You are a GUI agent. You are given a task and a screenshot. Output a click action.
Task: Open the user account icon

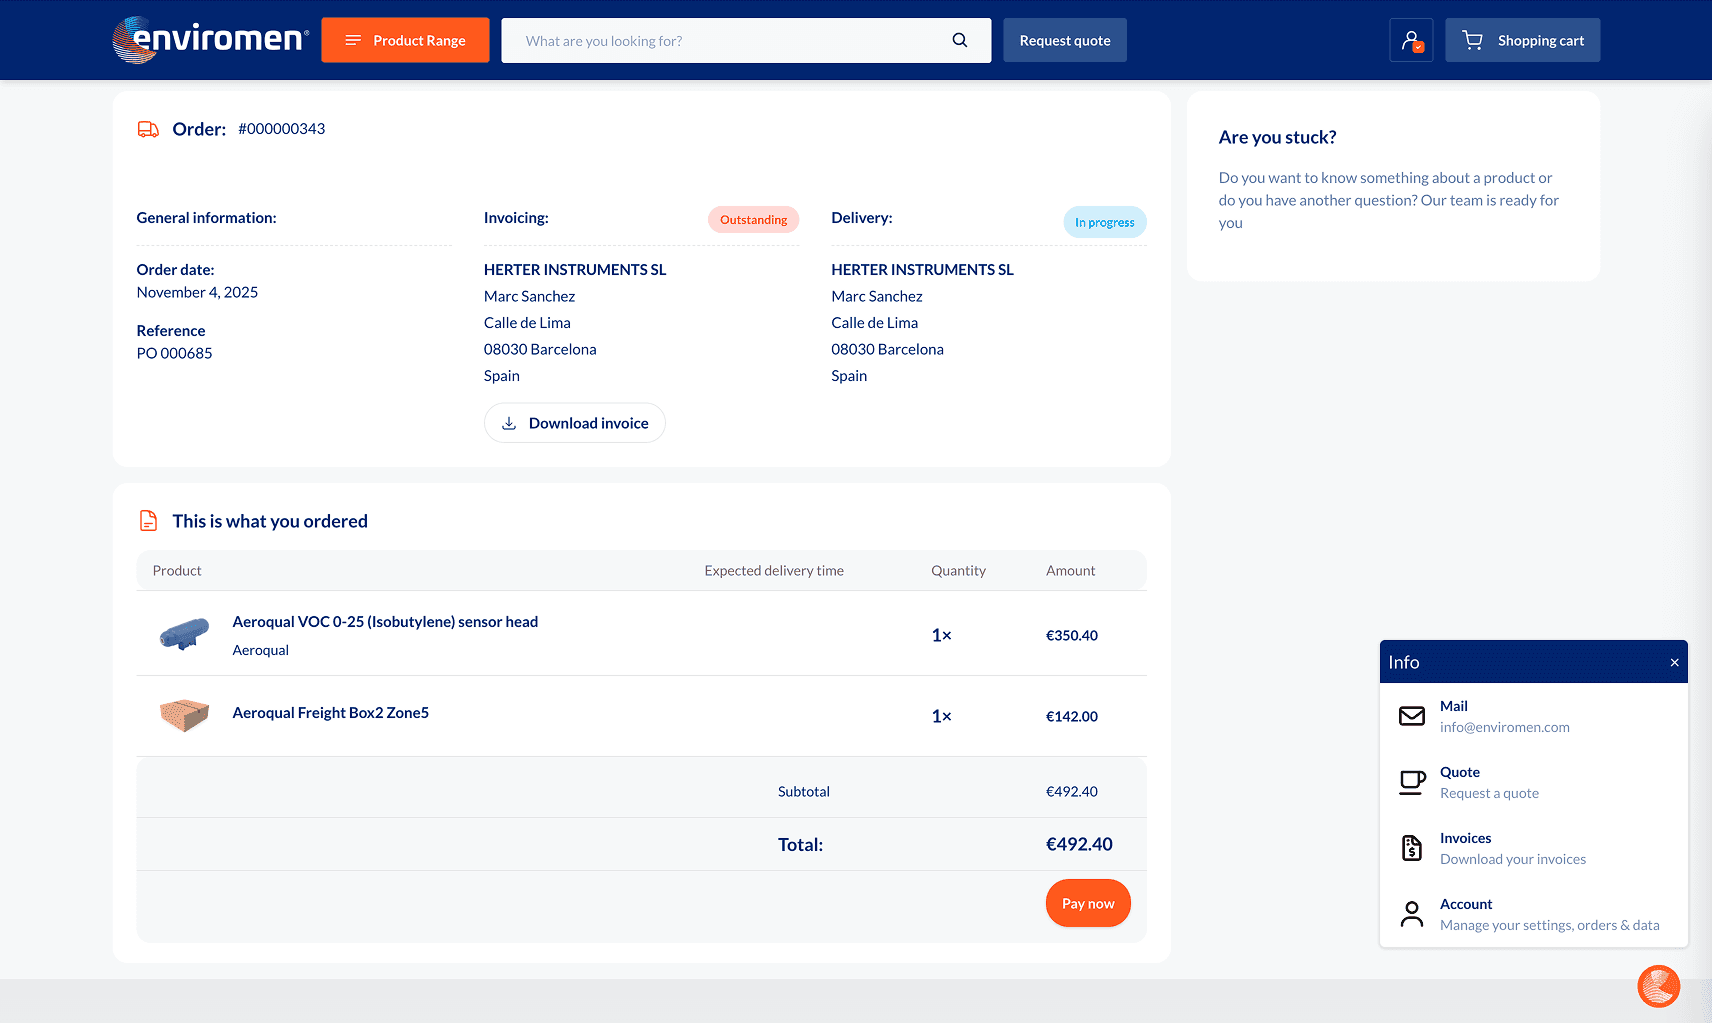[1411, 40]
